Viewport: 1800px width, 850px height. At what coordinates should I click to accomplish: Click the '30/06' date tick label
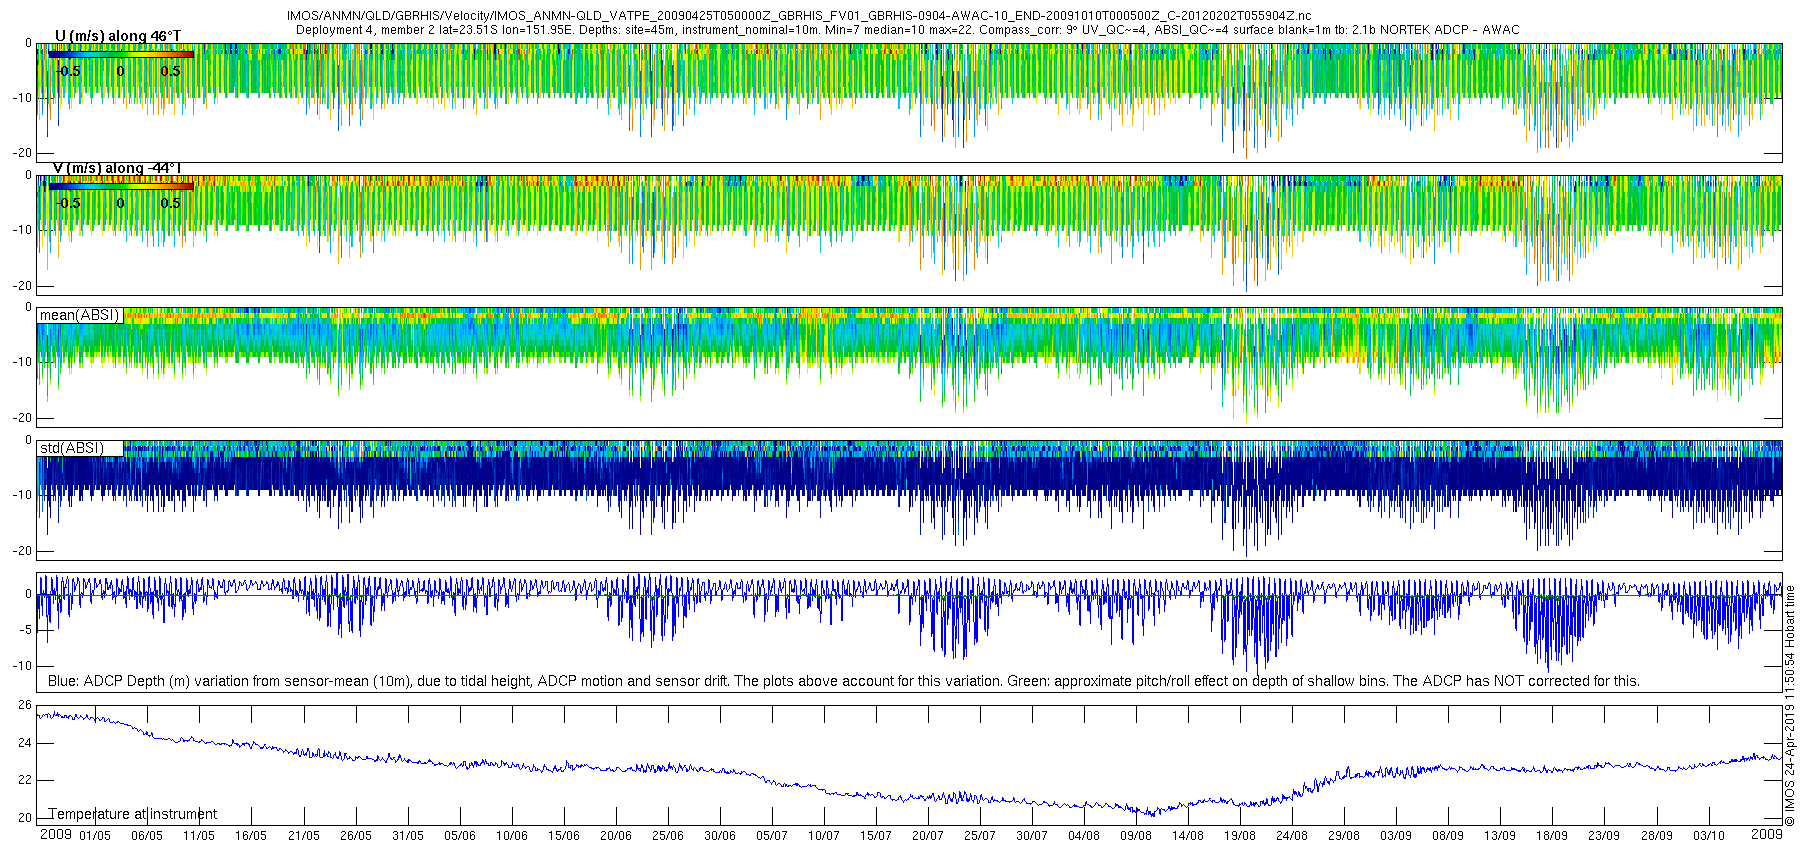[x=720, y=836]
